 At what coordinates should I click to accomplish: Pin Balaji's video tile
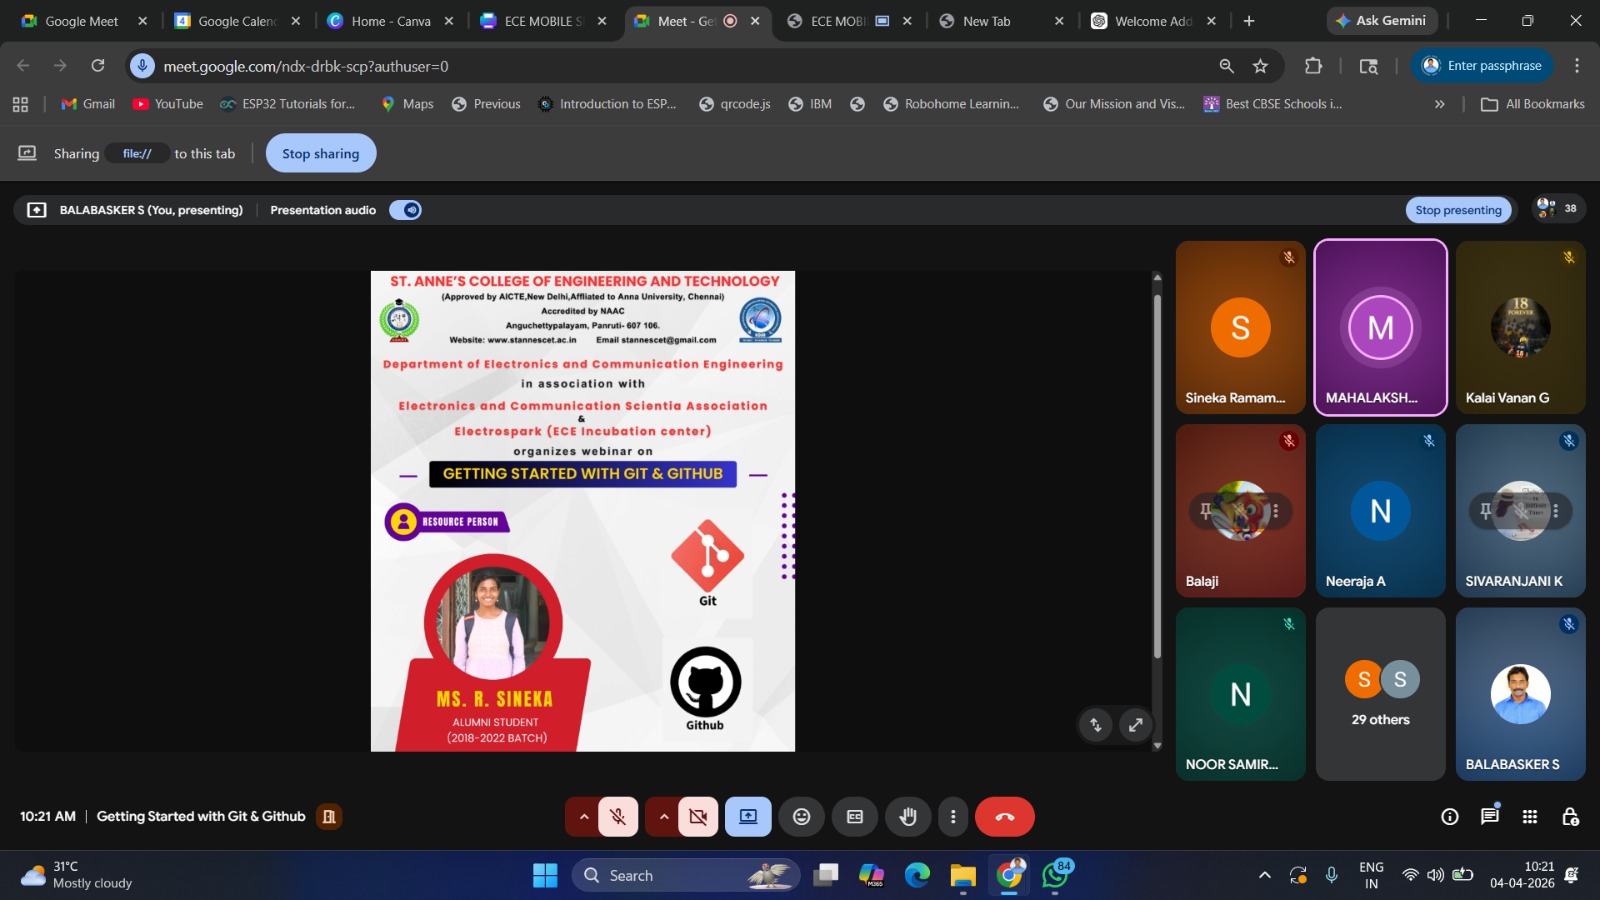(1206, 511)
